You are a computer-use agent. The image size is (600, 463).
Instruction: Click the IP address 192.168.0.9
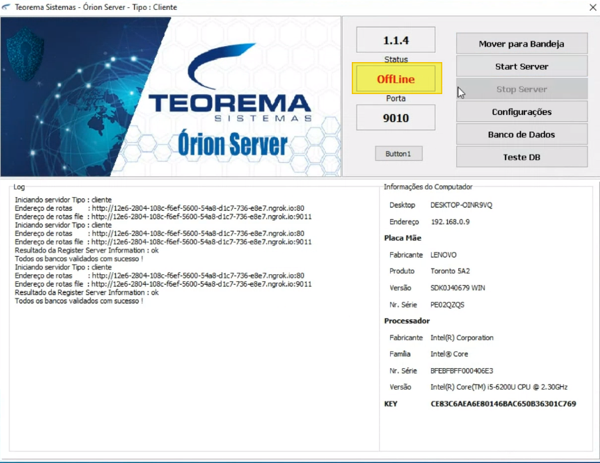(450, 222)
